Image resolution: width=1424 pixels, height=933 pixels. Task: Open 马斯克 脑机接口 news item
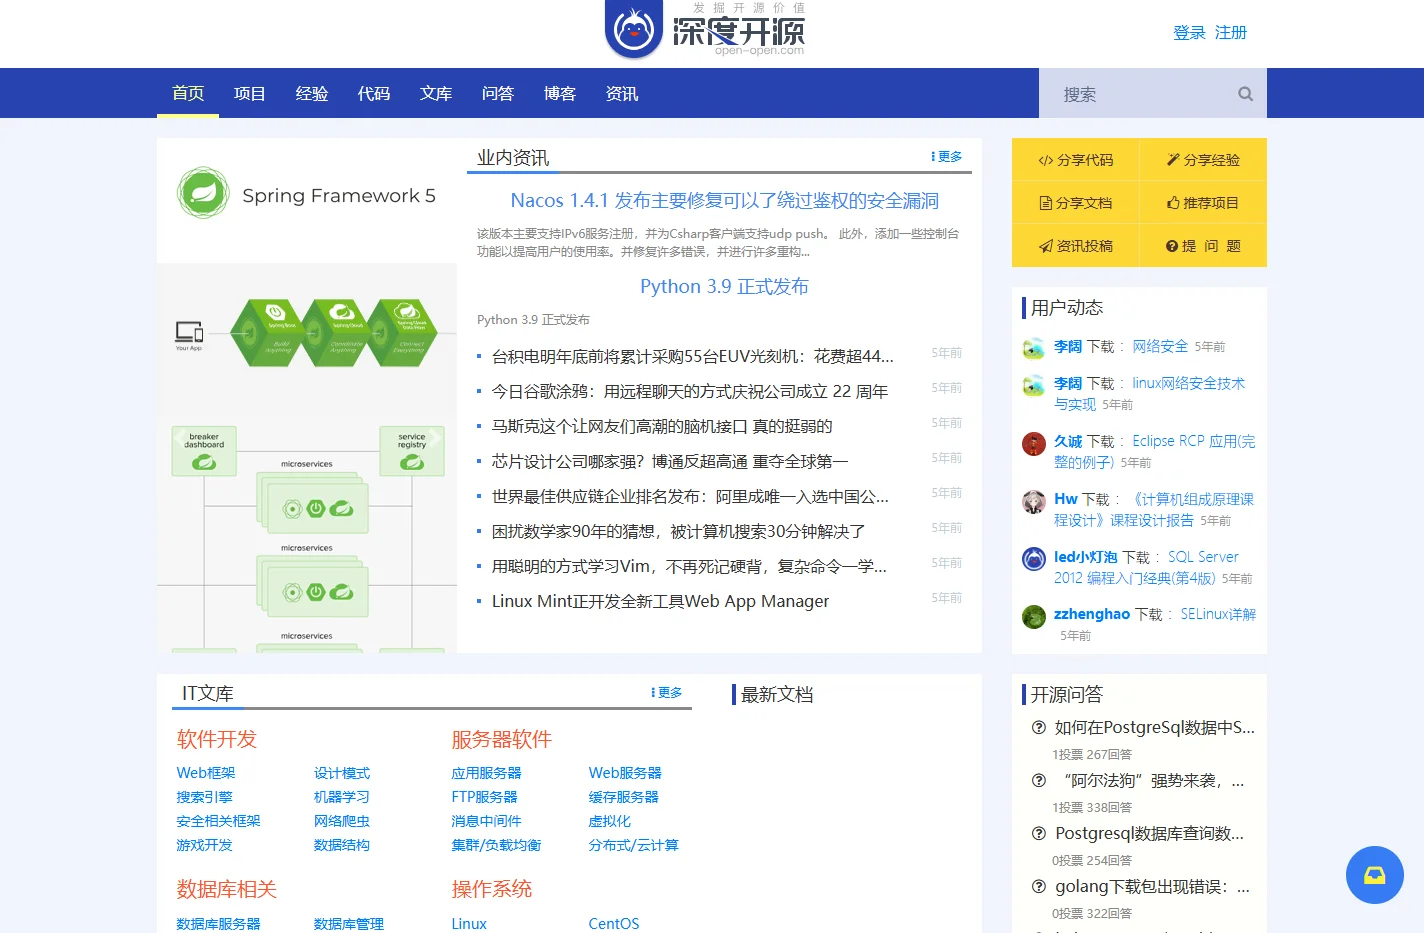tap(662, 426)
